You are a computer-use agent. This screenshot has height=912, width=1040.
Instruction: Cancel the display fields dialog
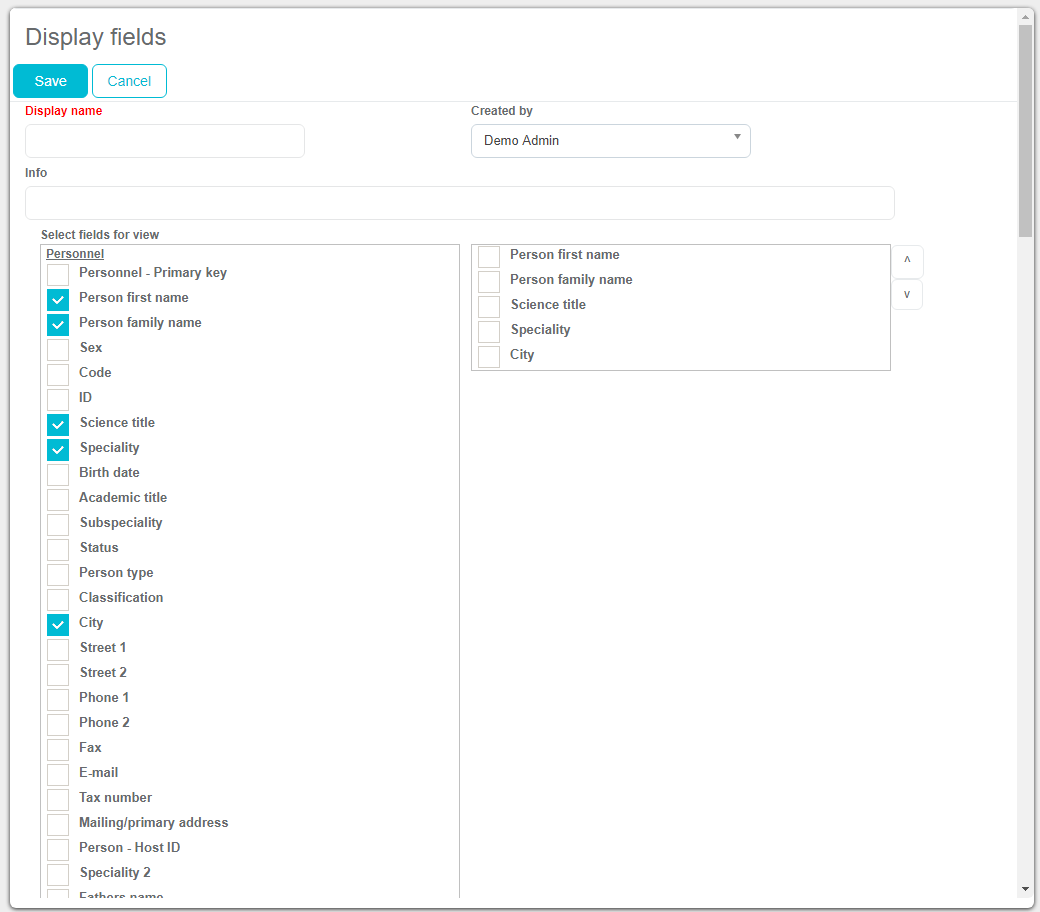tap(129, 81)
